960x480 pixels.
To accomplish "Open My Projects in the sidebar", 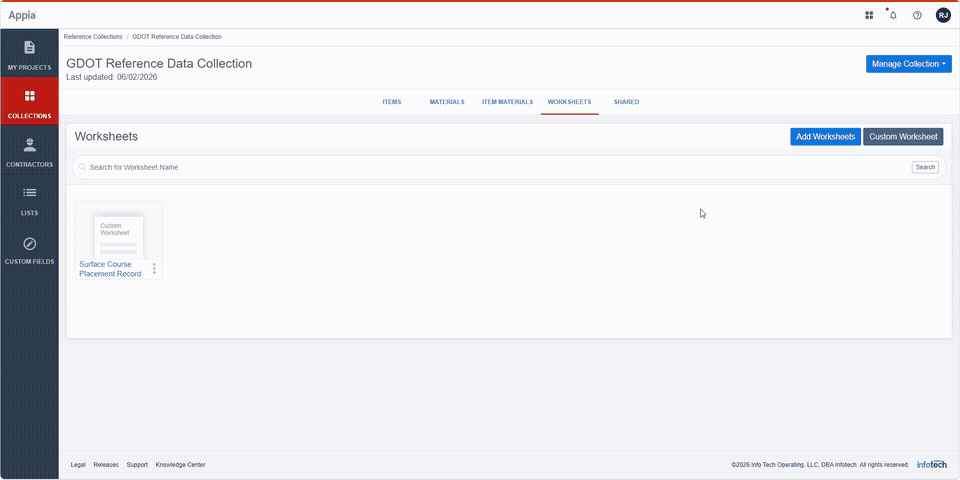I will 29,54.
